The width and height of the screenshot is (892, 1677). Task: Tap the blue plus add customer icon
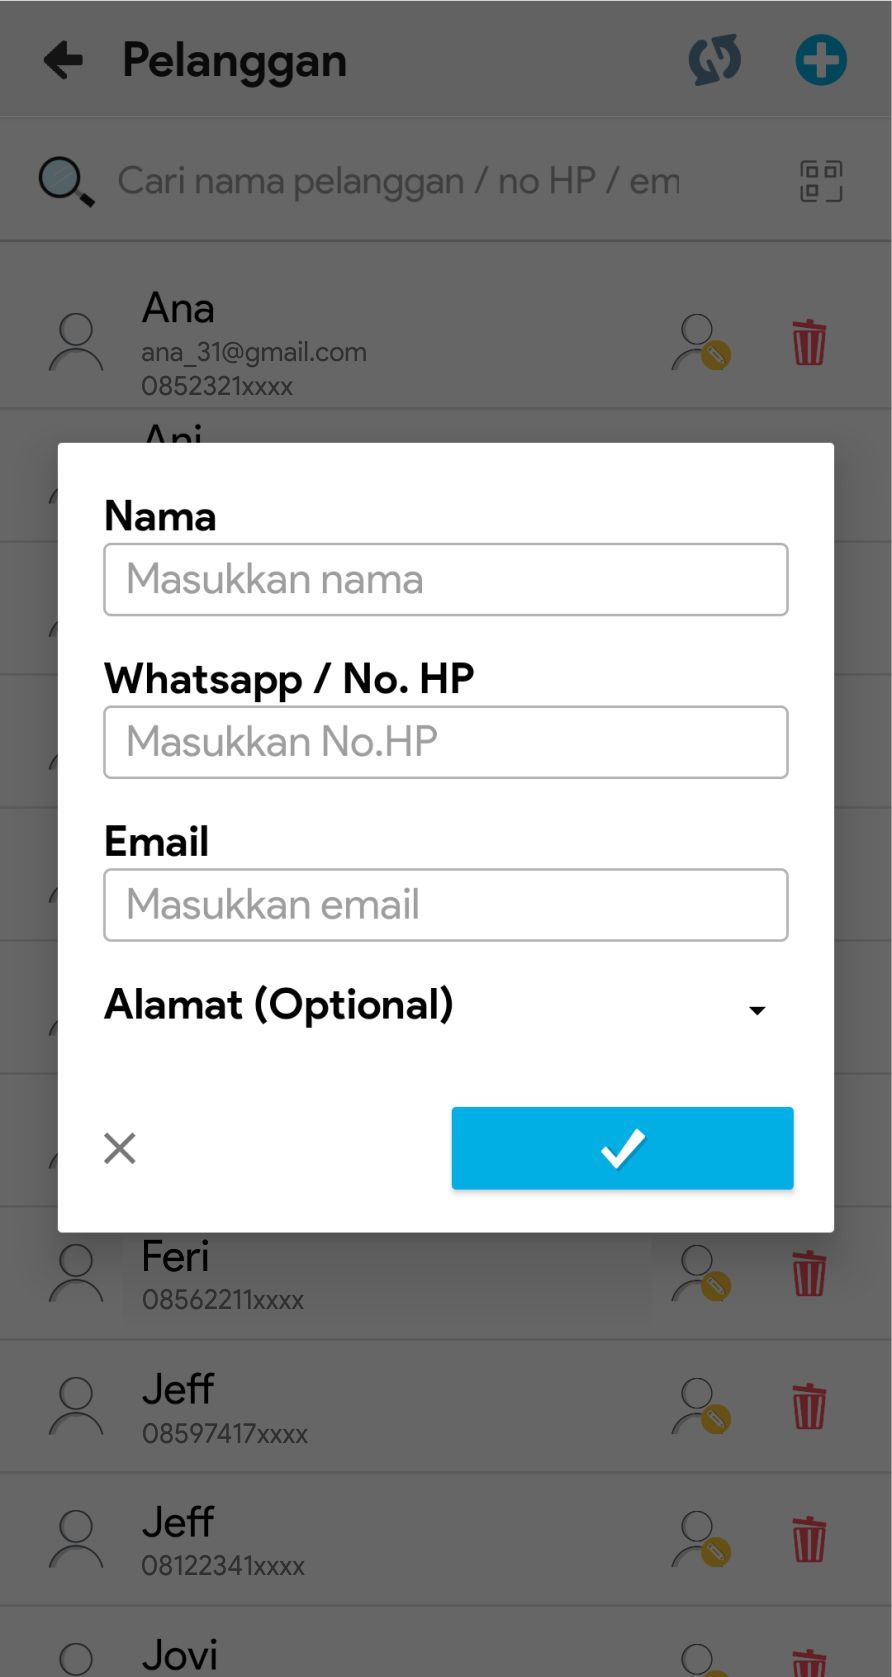tap(821, 60)
